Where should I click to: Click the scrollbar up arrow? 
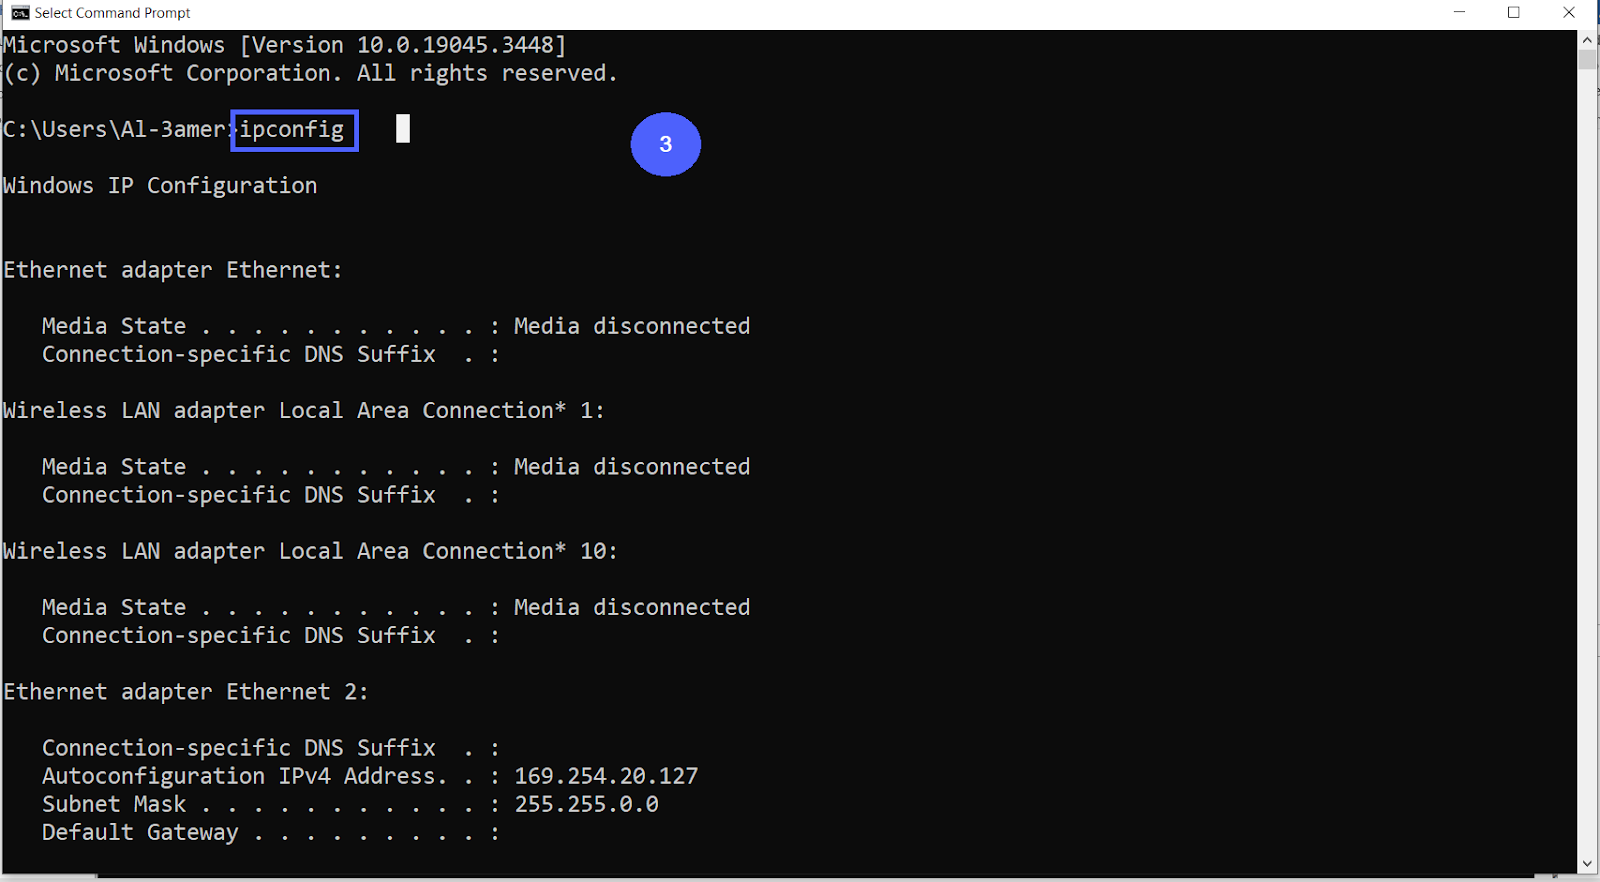point(1587,39)
